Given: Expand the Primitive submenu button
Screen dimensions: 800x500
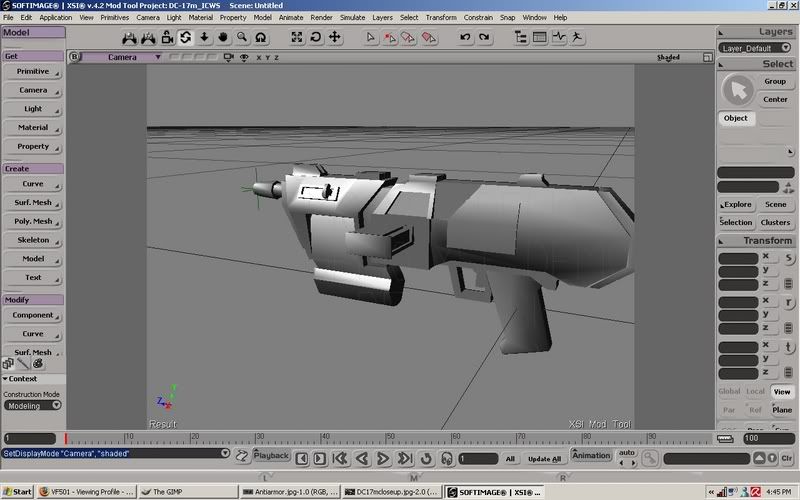Looking at the screenshot, I should click(33, 71).
